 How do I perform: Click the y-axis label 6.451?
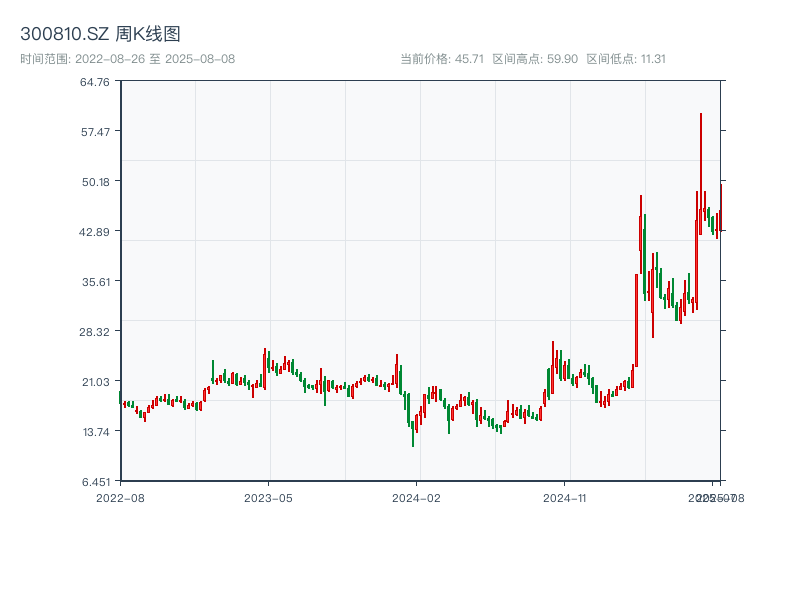point(96,482)
